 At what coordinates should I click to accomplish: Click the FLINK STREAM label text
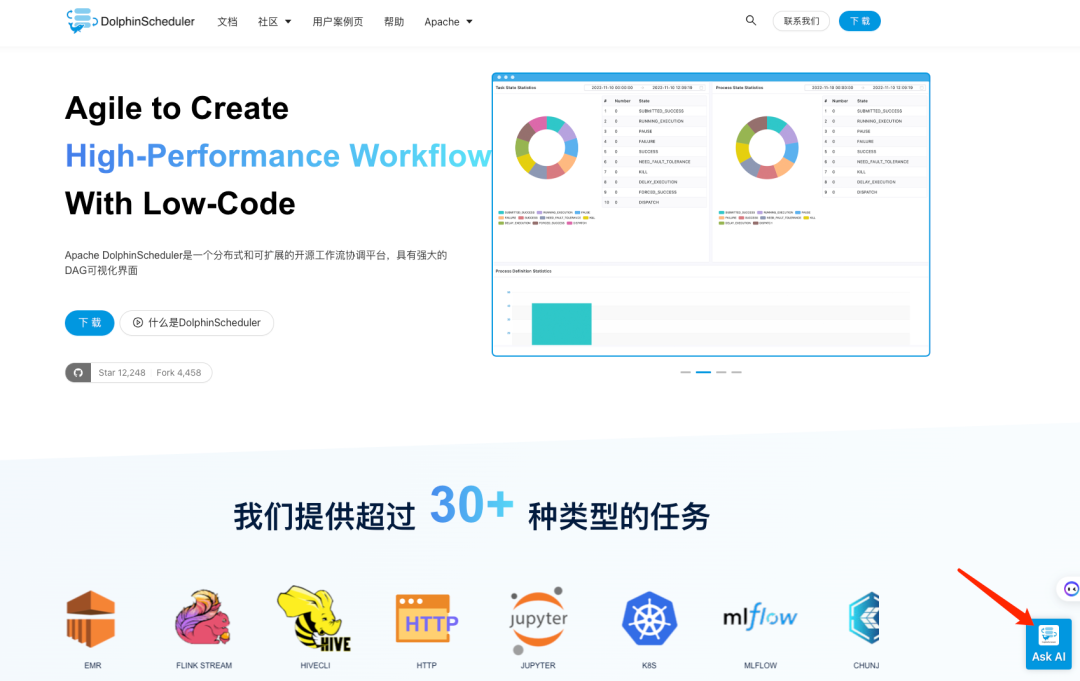pyautogui.click(x=204, y=665)
